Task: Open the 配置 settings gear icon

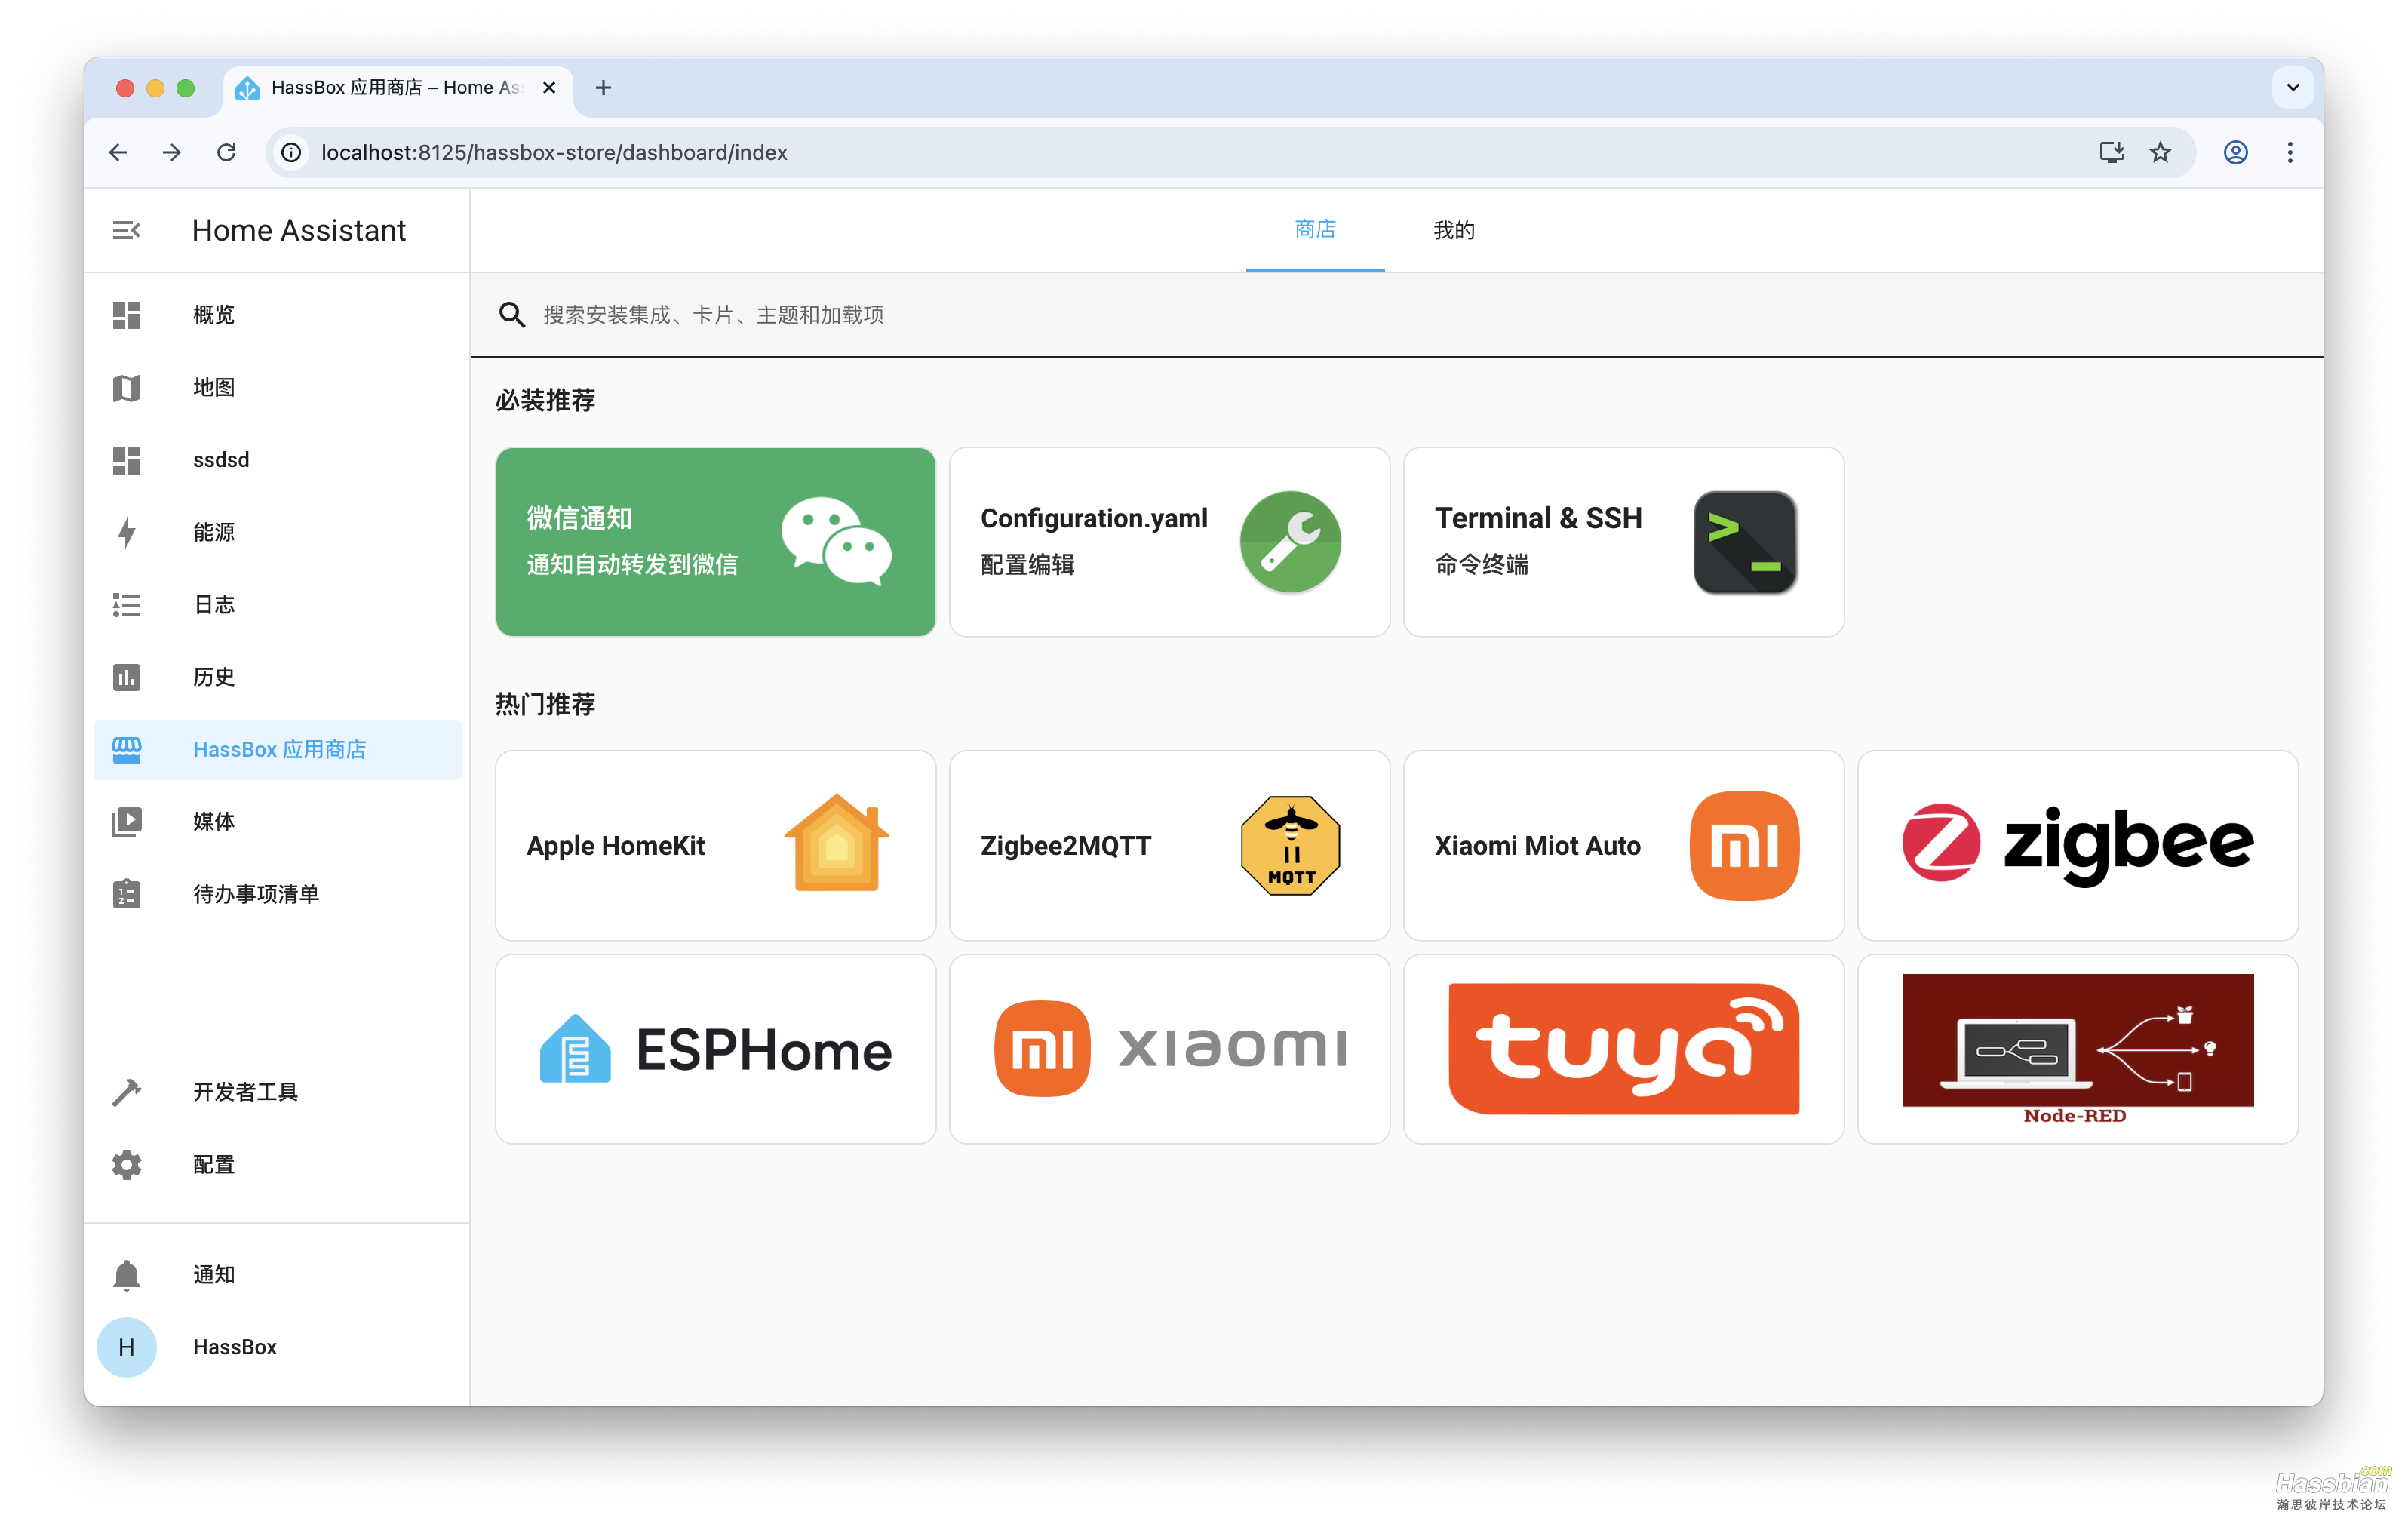Action: (x=126, y=1165)
